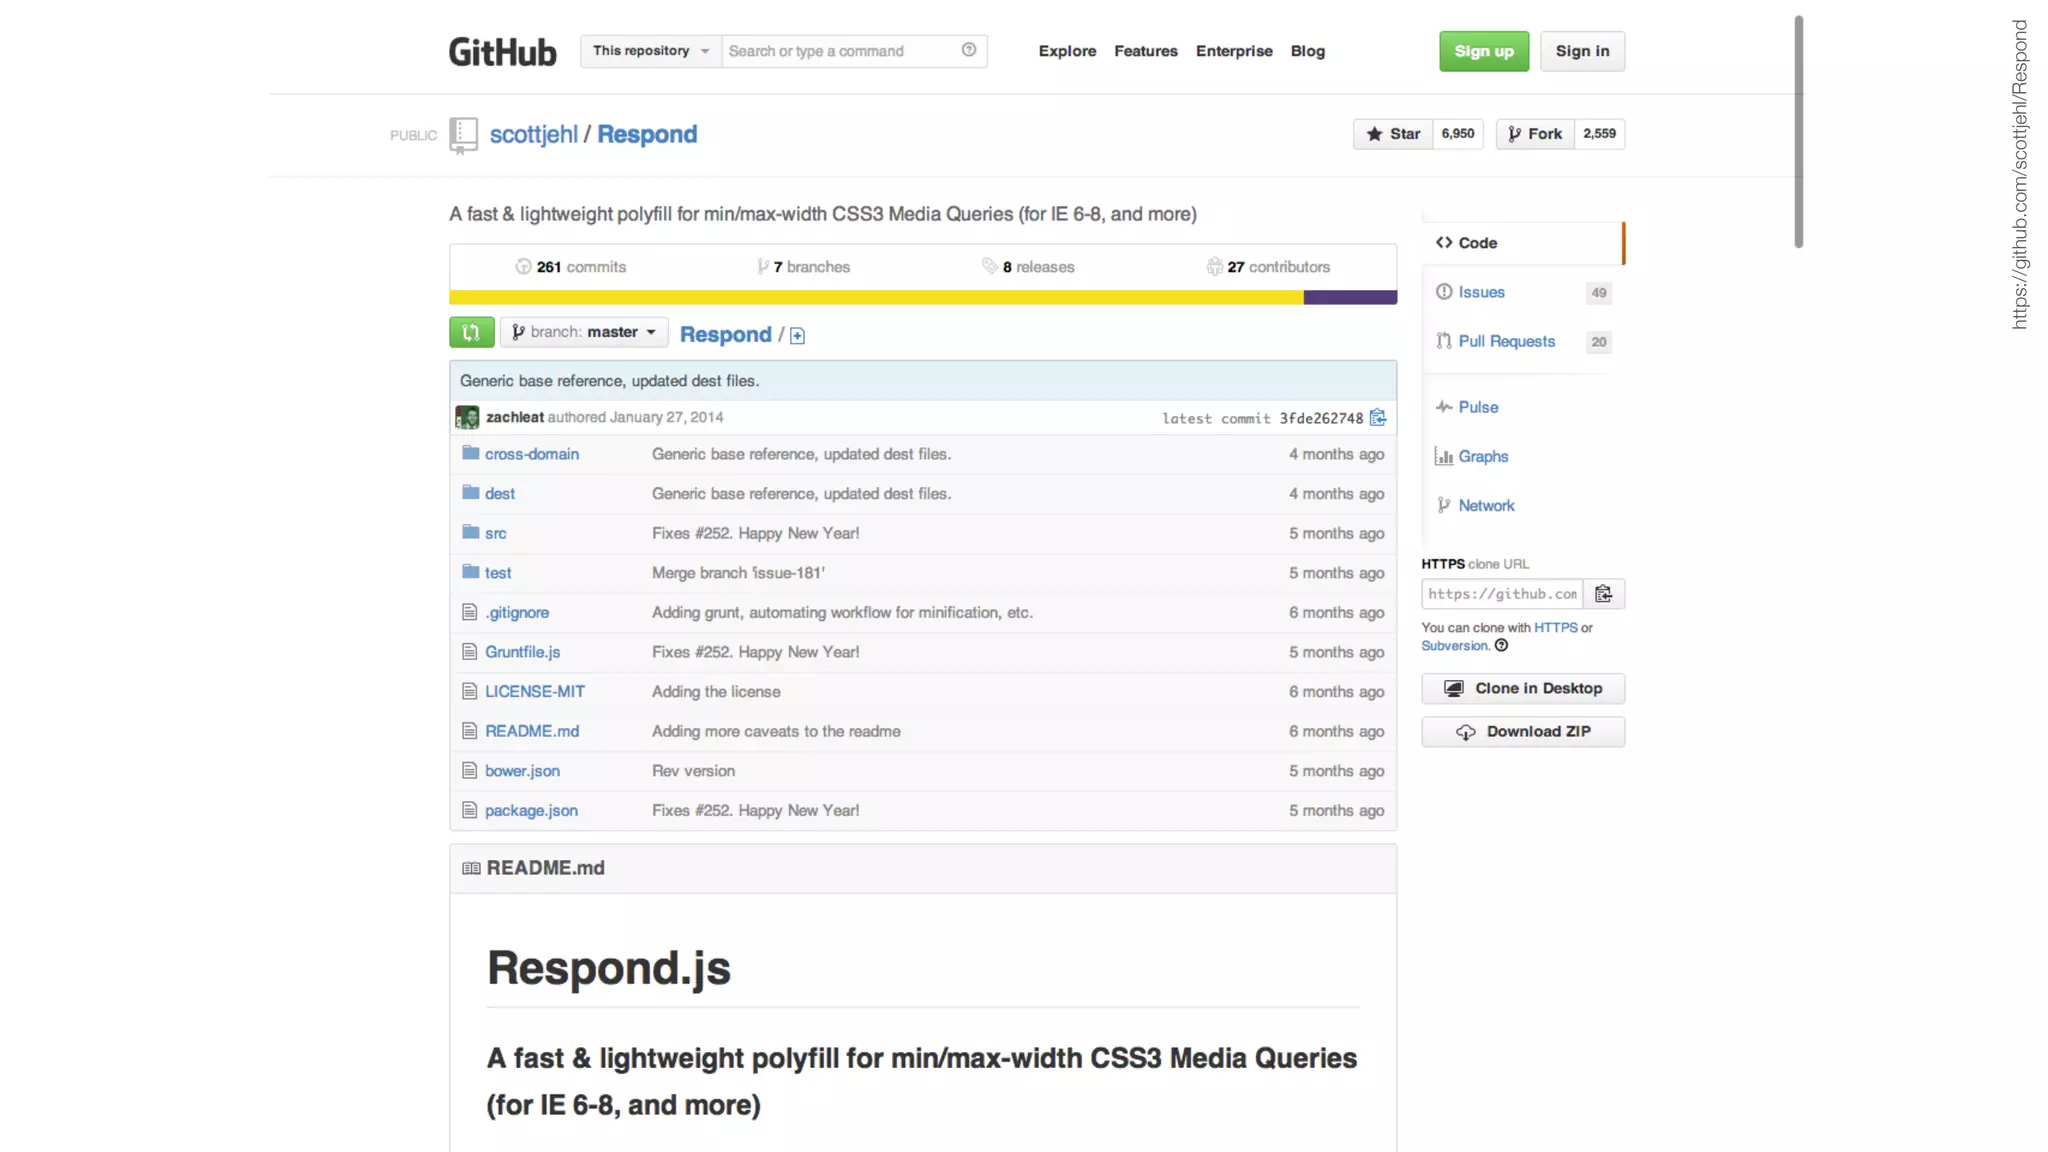Open the Gruntfile.js file link
Screen dimensions: 2048x1152
coord(522,652)
